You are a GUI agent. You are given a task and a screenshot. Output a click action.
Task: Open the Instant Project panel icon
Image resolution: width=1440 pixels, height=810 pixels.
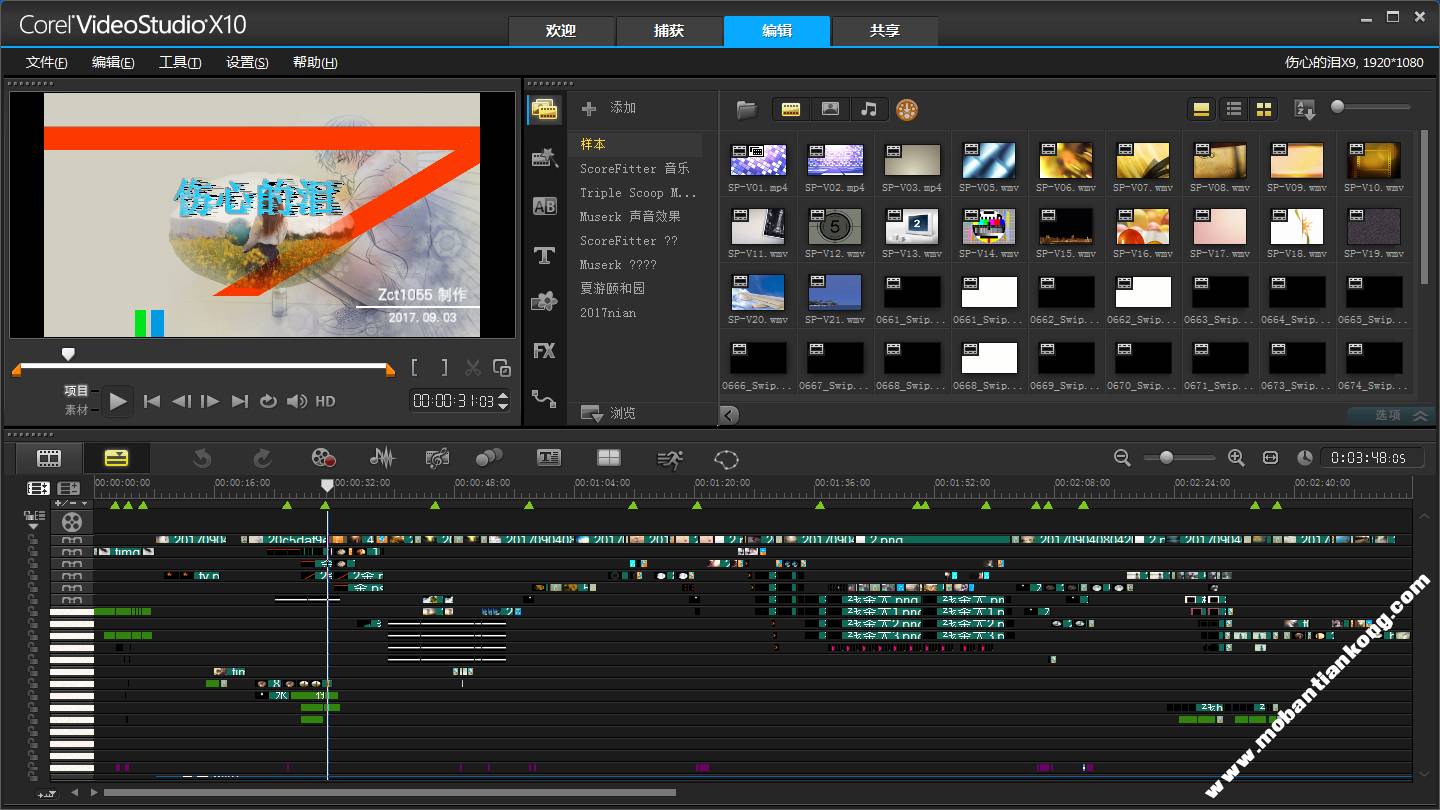point(545,157)
